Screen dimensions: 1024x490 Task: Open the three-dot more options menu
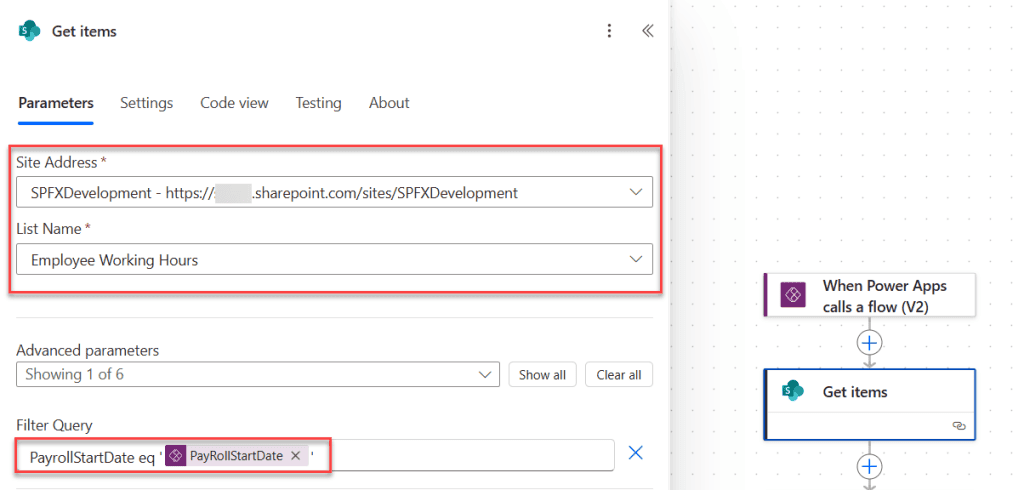coord(609,31)
